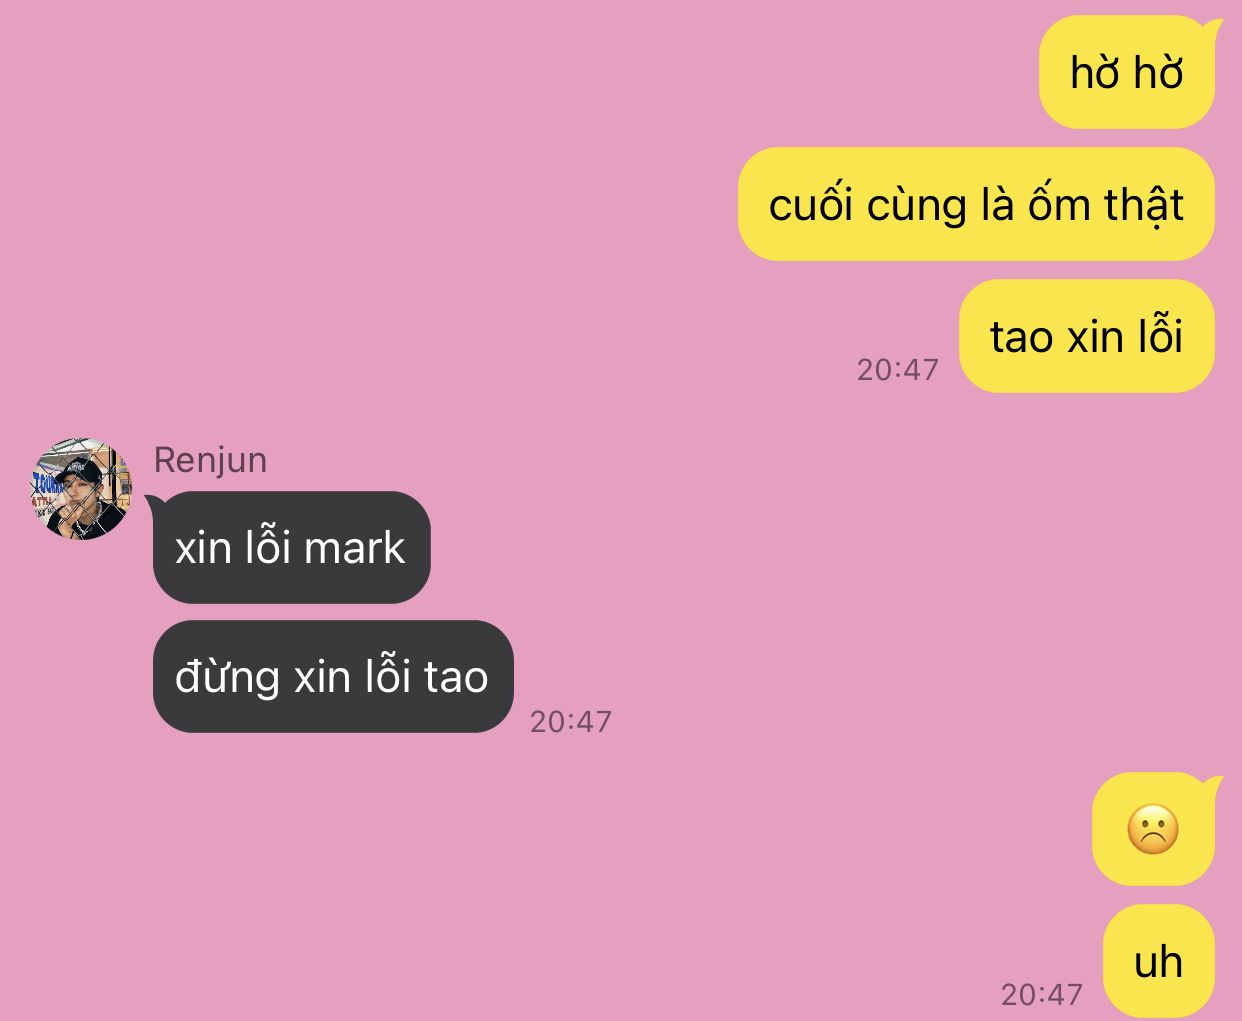Select the 'hờ hờ' message bubble

point(1127,72)
